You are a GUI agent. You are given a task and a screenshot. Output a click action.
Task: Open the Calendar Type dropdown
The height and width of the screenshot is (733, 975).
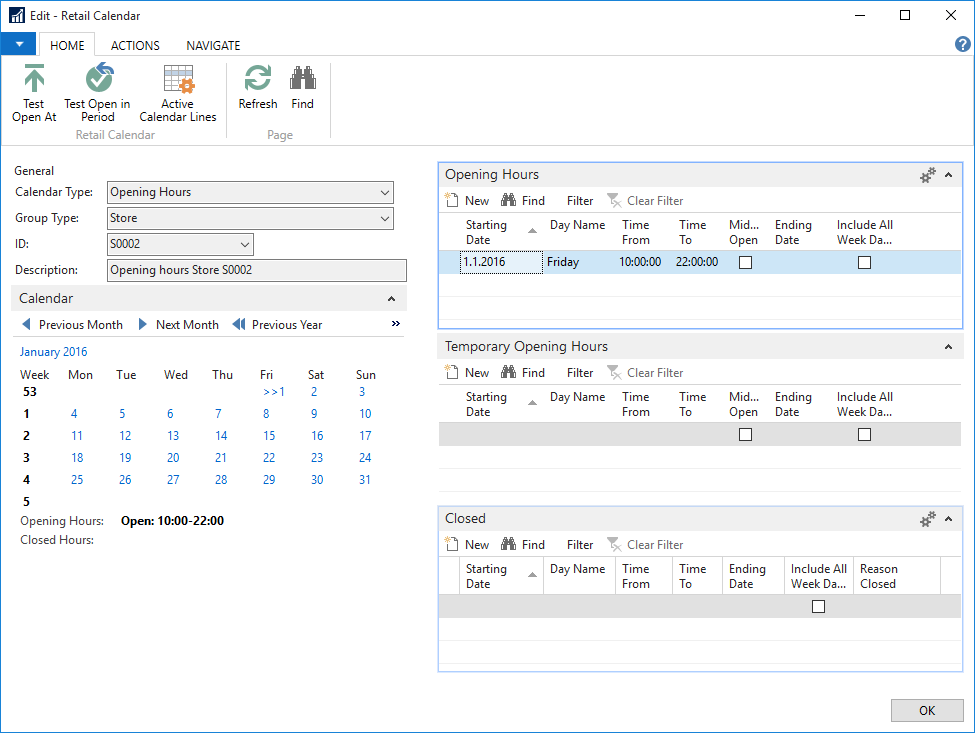click(385, 192)
